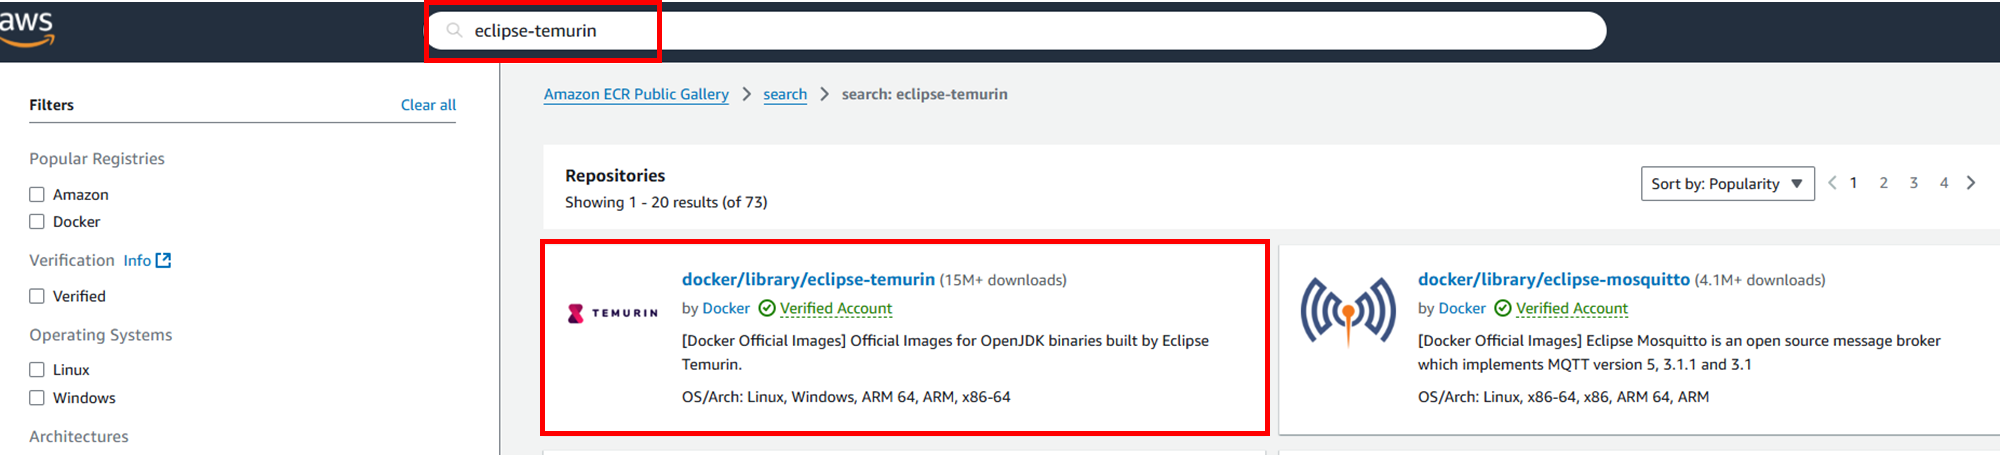The width and height of the screenshot is (2000, 455).
Task: Select results page 1
Action: coord(1853,183)
